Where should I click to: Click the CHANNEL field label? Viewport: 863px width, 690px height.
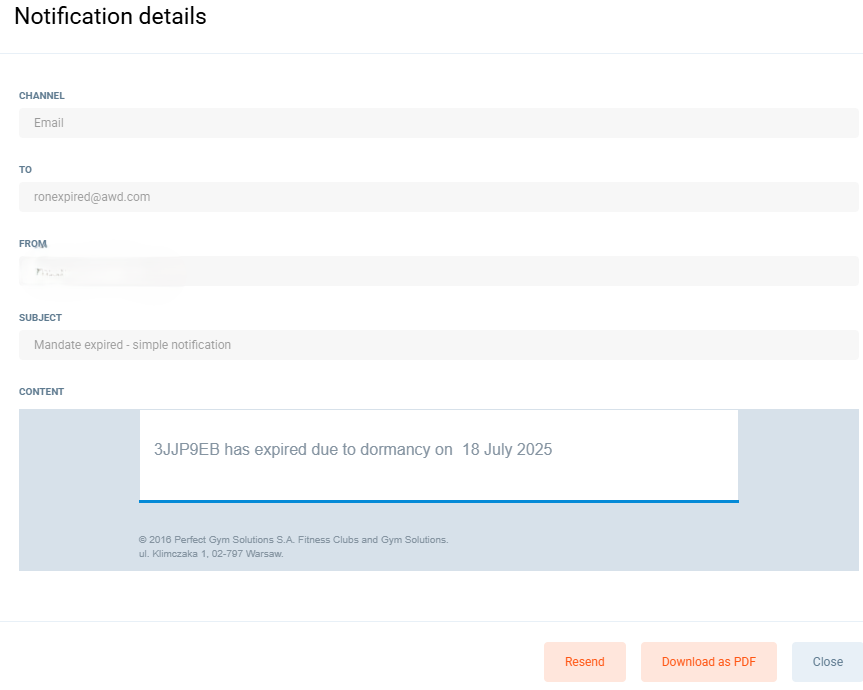click(42, 96)
